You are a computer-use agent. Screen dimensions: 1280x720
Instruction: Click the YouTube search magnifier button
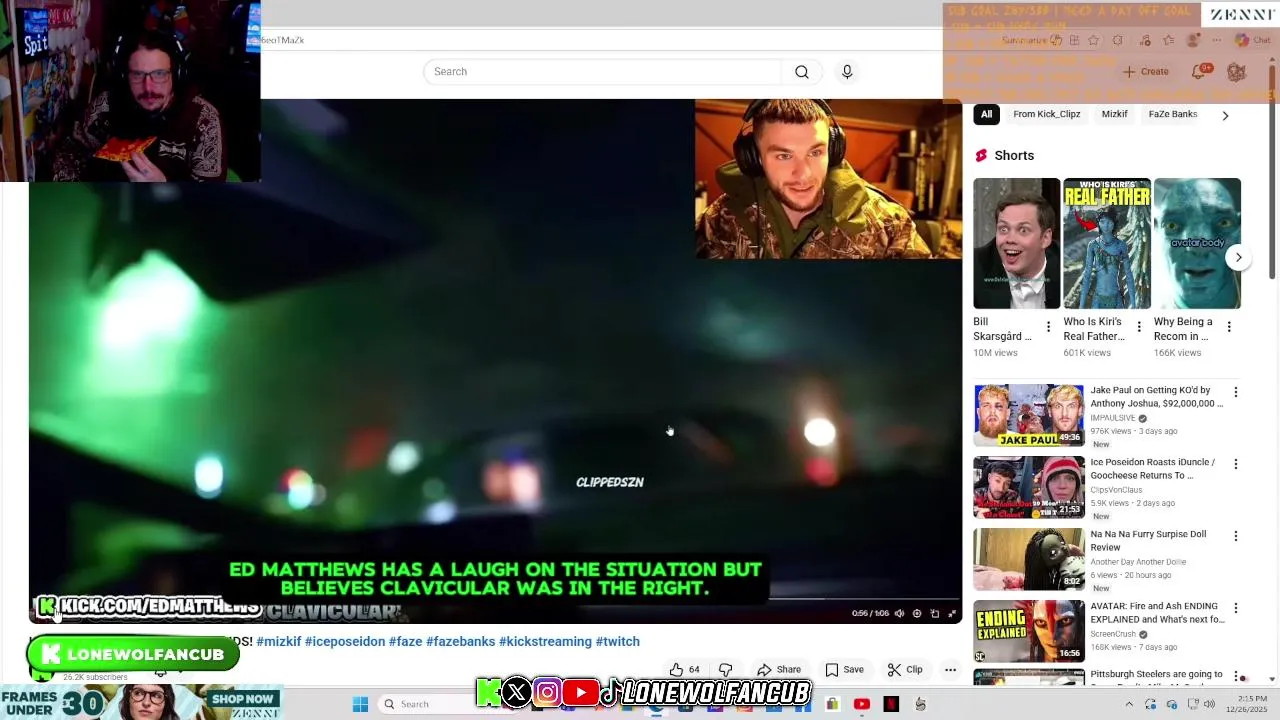[801, 72]
